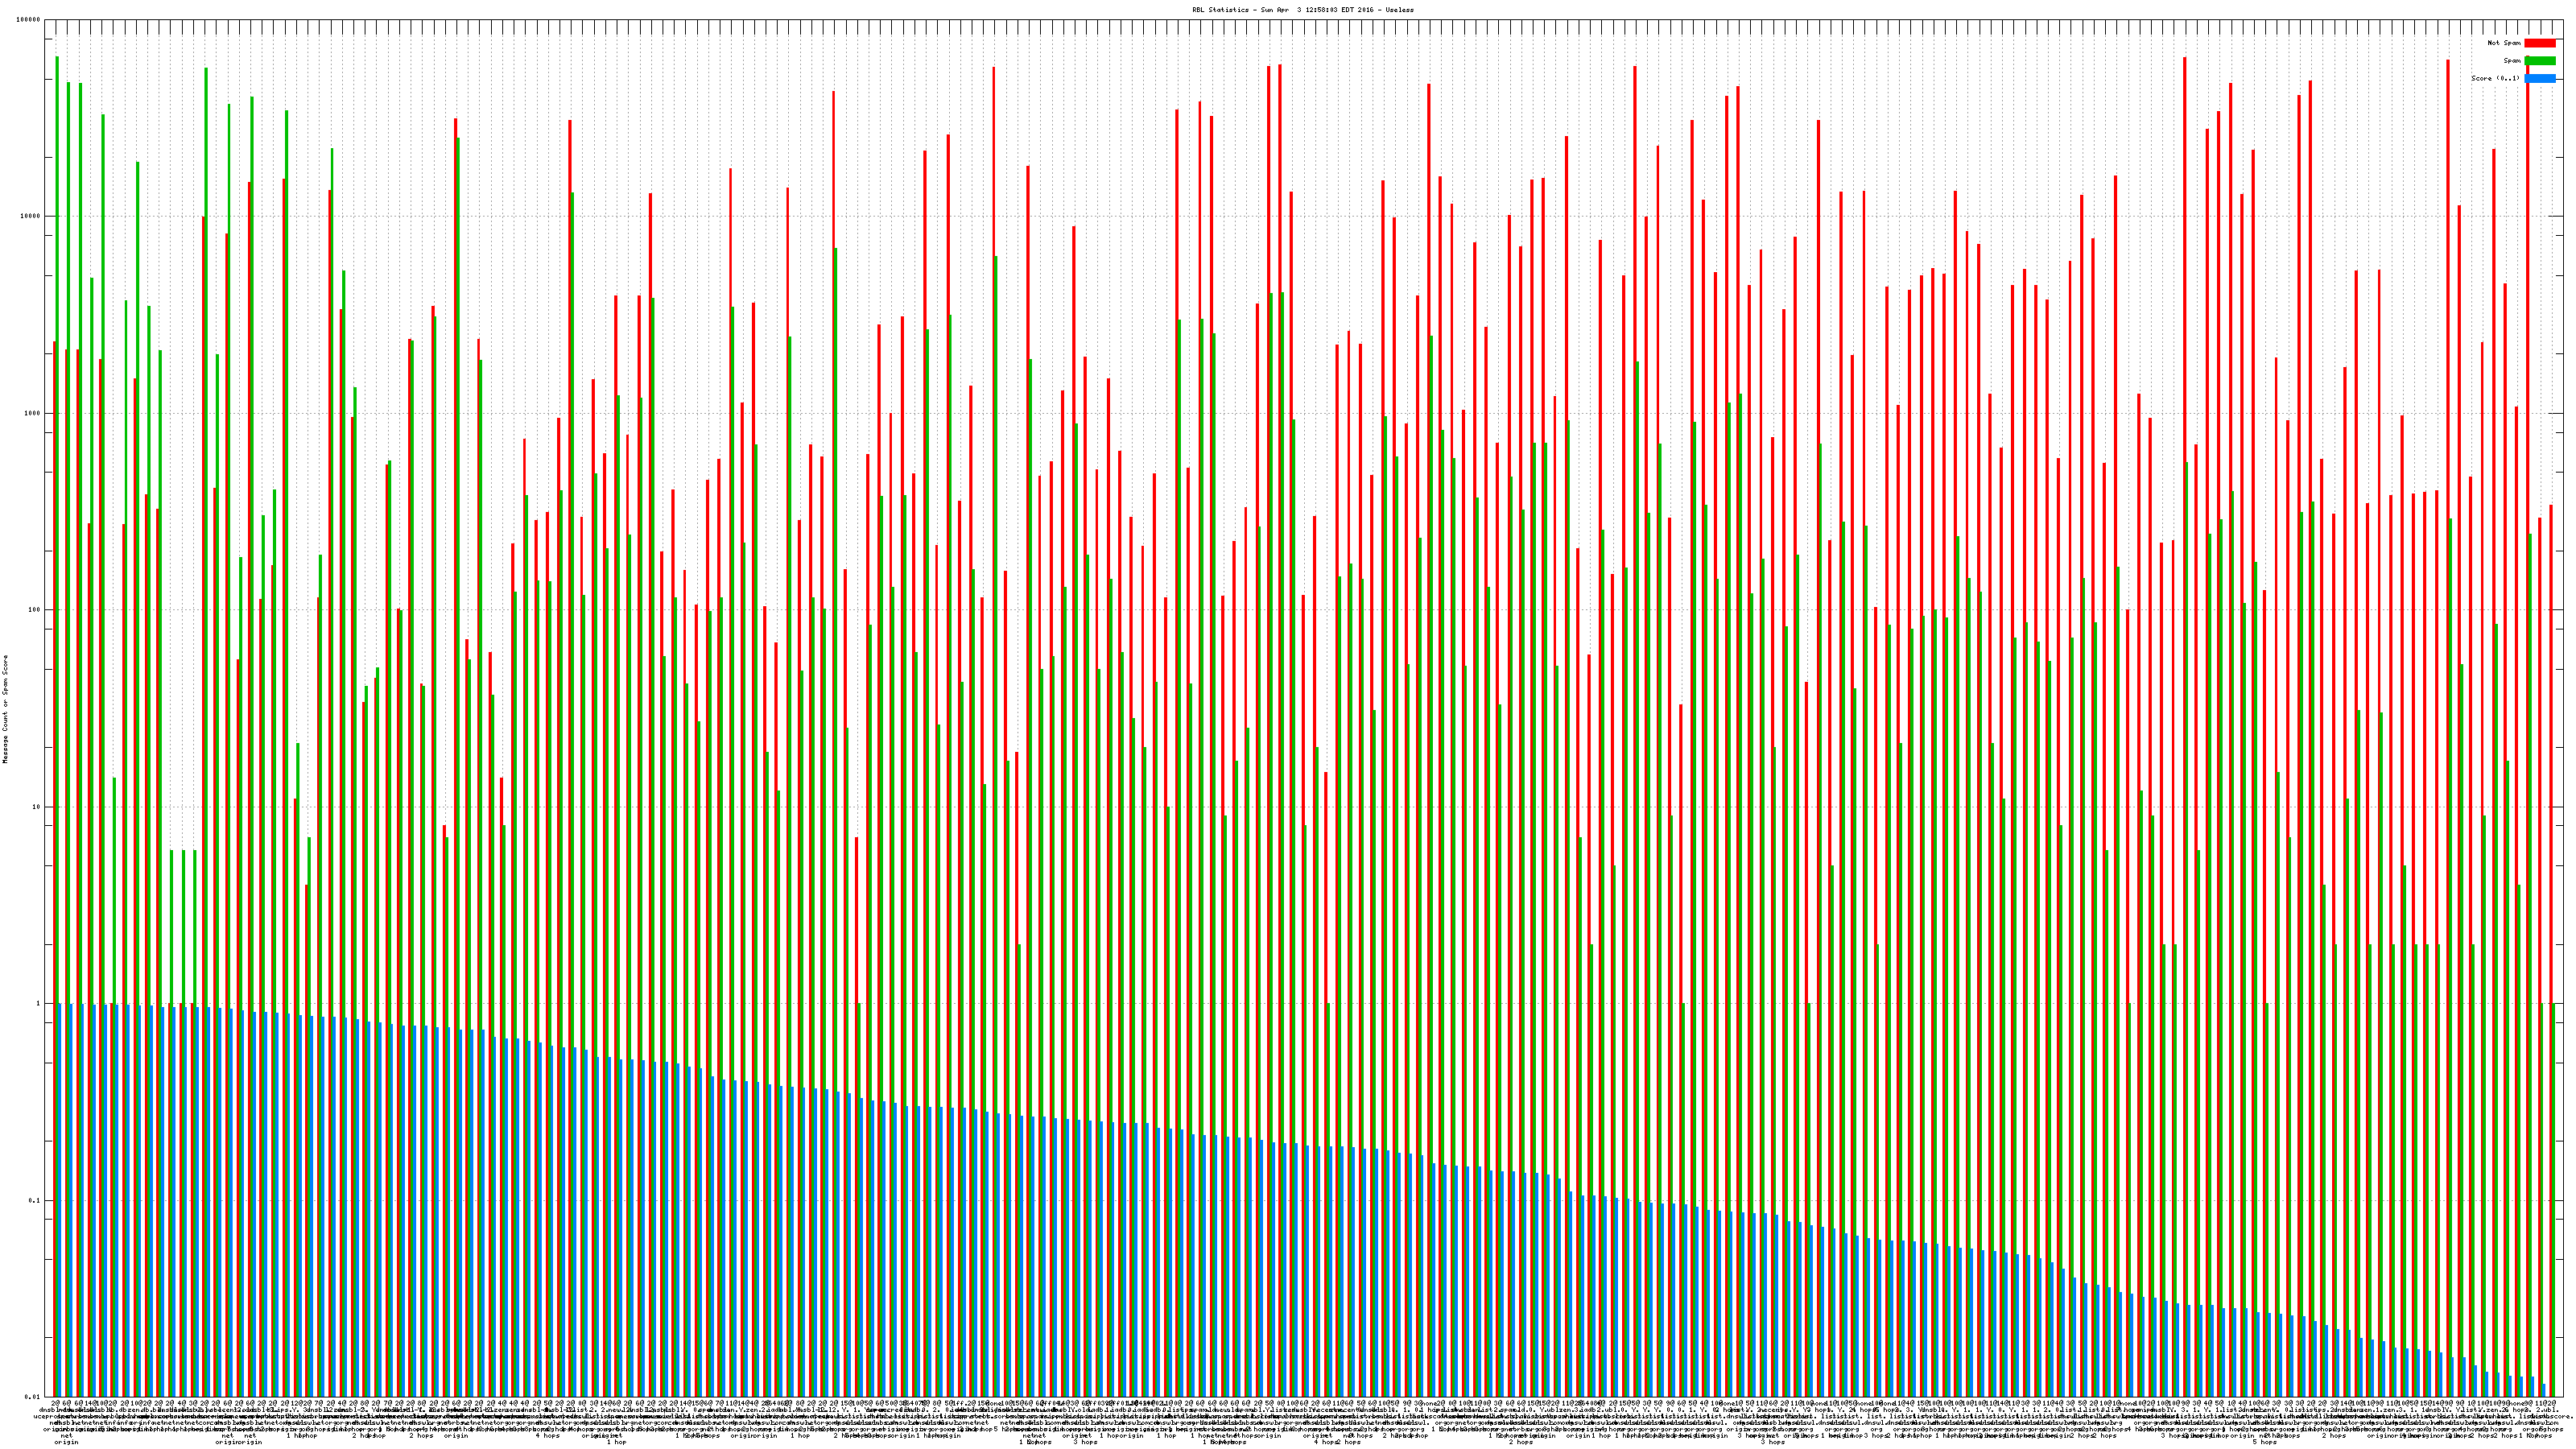Select the "Not Spam" legend label
Viewport: 2576px width, 1449px height.
2504,43
